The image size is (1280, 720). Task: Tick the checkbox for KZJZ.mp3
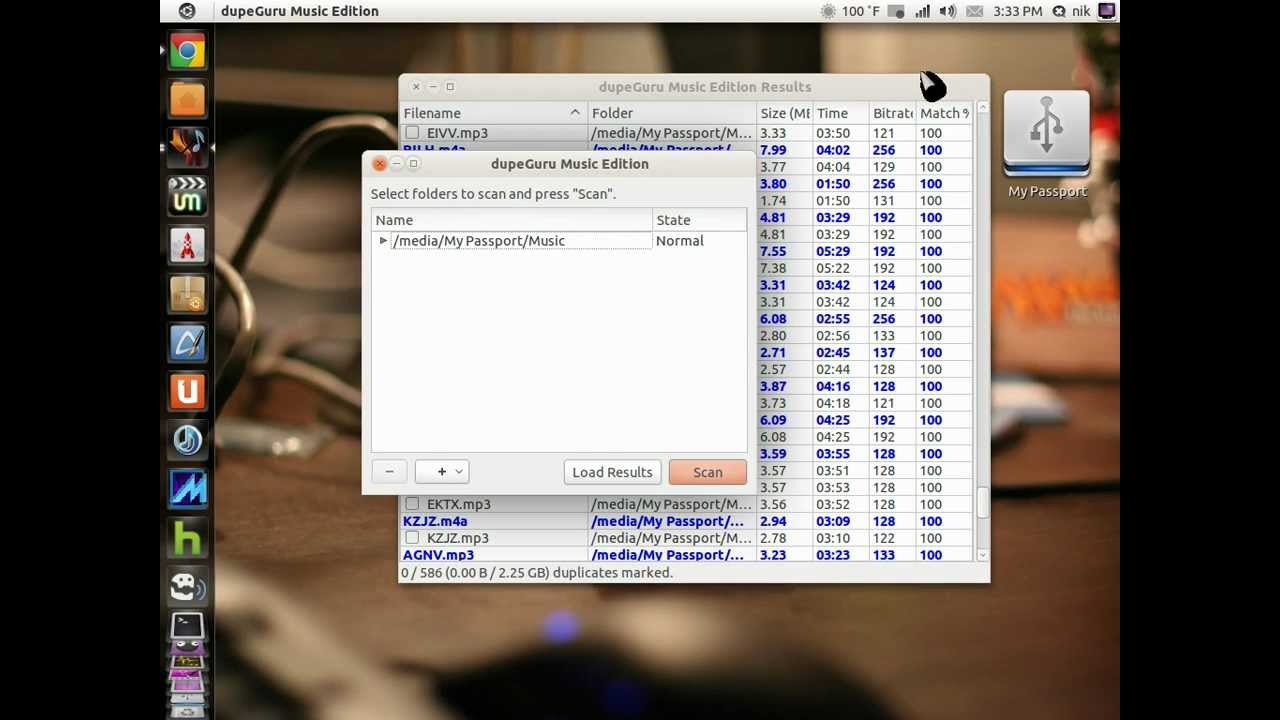click(x=412, y=538)
